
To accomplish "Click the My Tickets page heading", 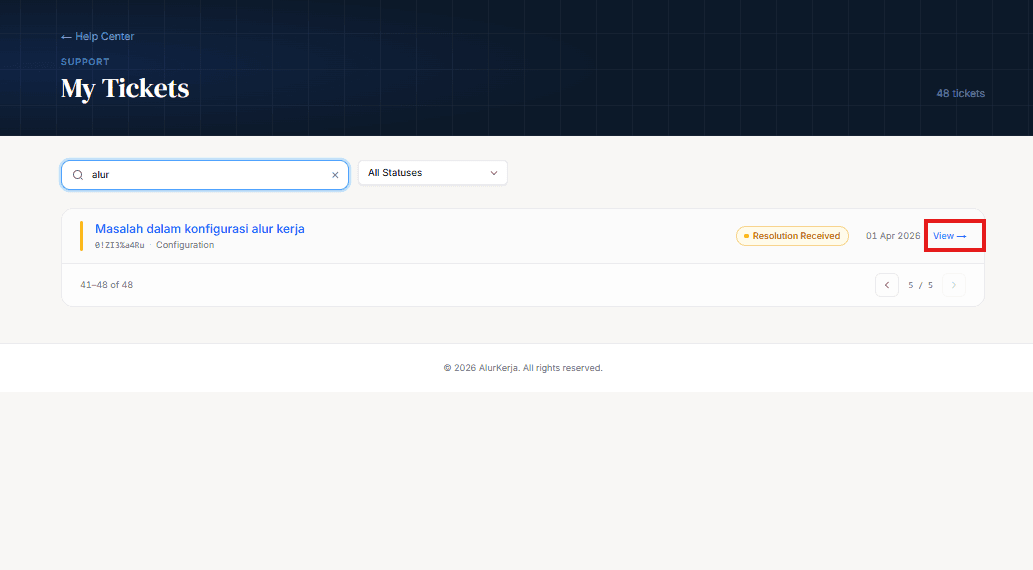I will (125, 88).
